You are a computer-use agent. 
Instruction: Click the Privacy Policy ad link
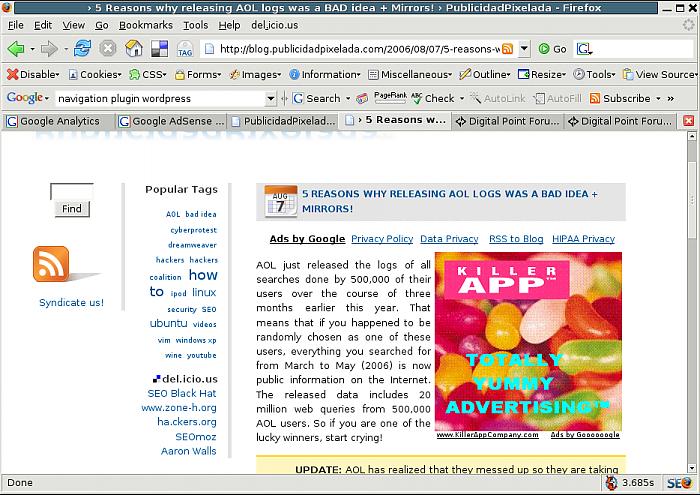click(x=382, y=239)
